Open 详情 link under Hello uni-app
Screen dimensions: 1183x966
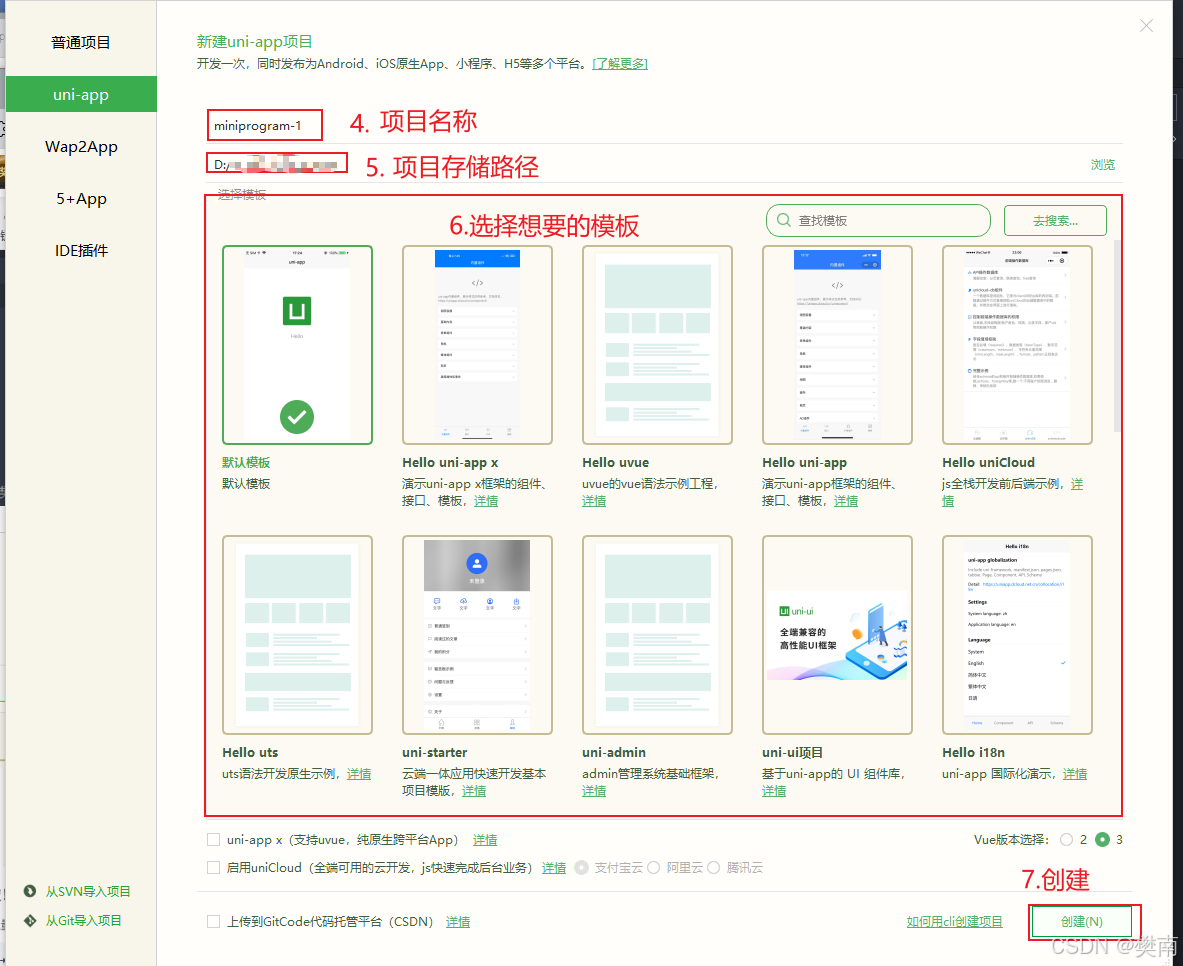[846, 501]
